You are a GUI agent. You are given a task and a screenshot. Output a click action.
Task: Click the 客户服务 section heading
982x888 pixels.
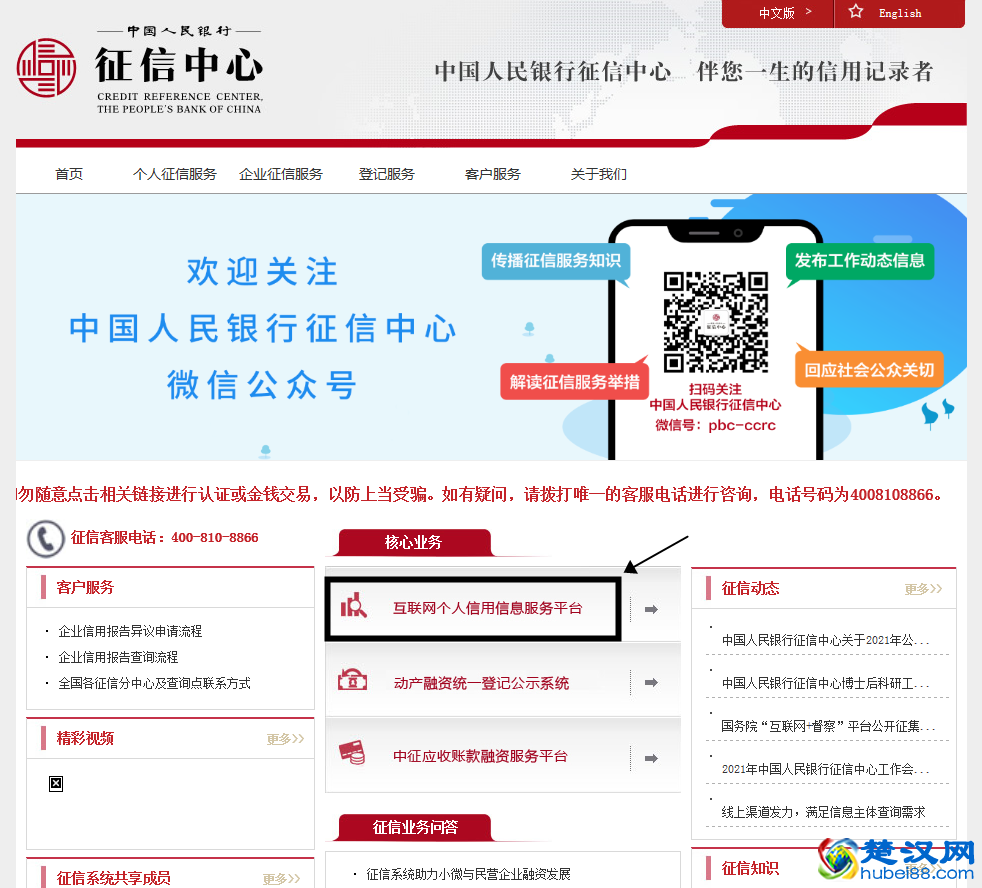(x=85, y=587)
